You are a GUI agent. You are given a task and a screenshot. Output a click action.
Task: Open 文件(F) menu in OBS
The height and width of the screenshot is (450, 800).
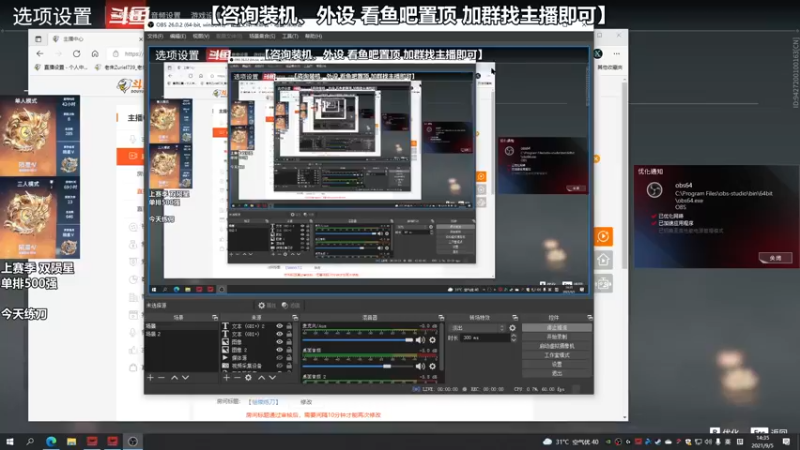point(155,36)
